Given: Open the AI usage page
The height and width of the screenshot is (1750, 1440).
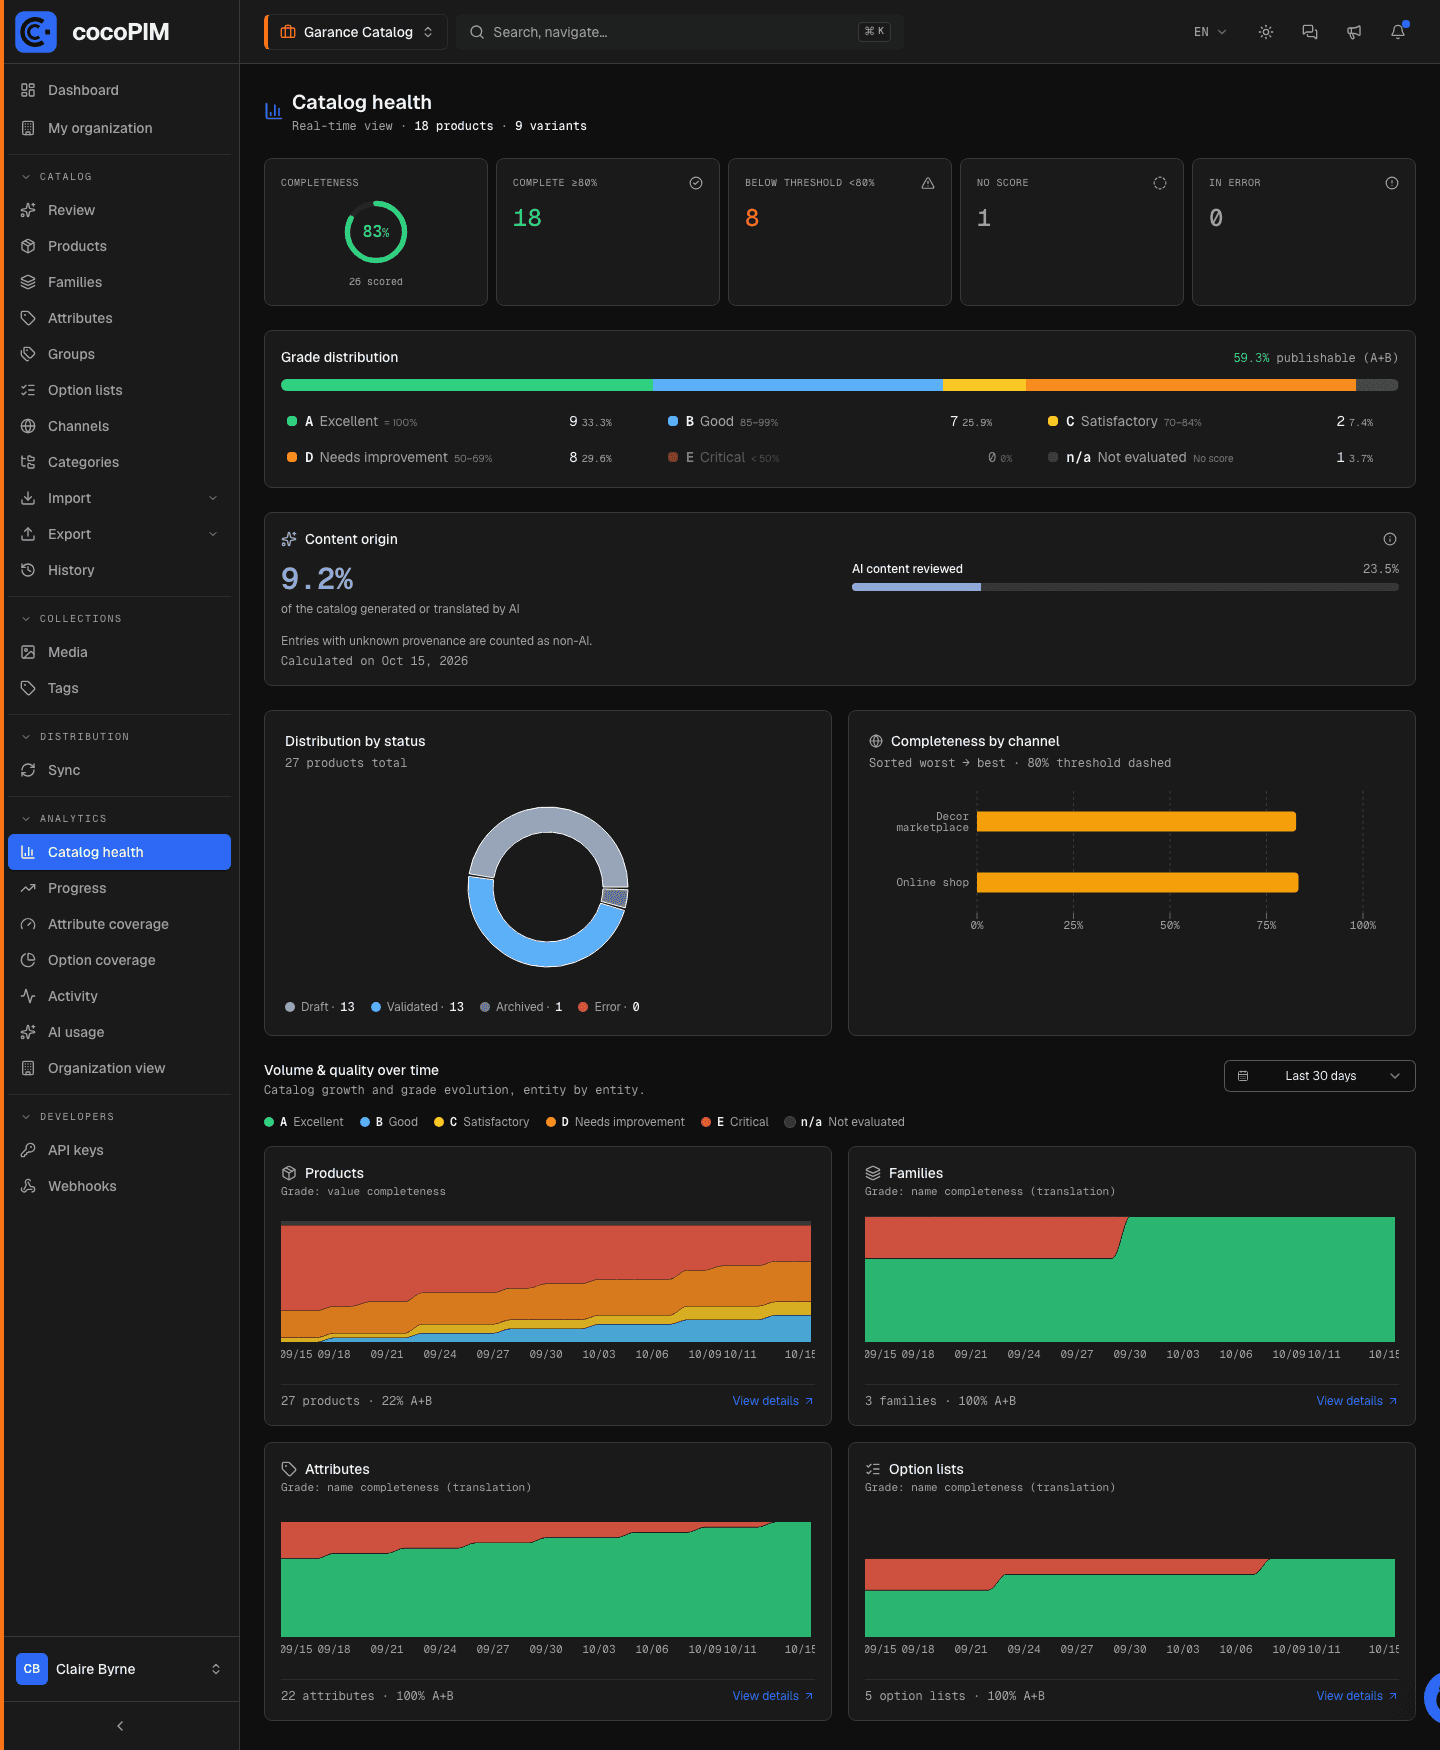Looking at the screenshot, I should click(119, 1032).
